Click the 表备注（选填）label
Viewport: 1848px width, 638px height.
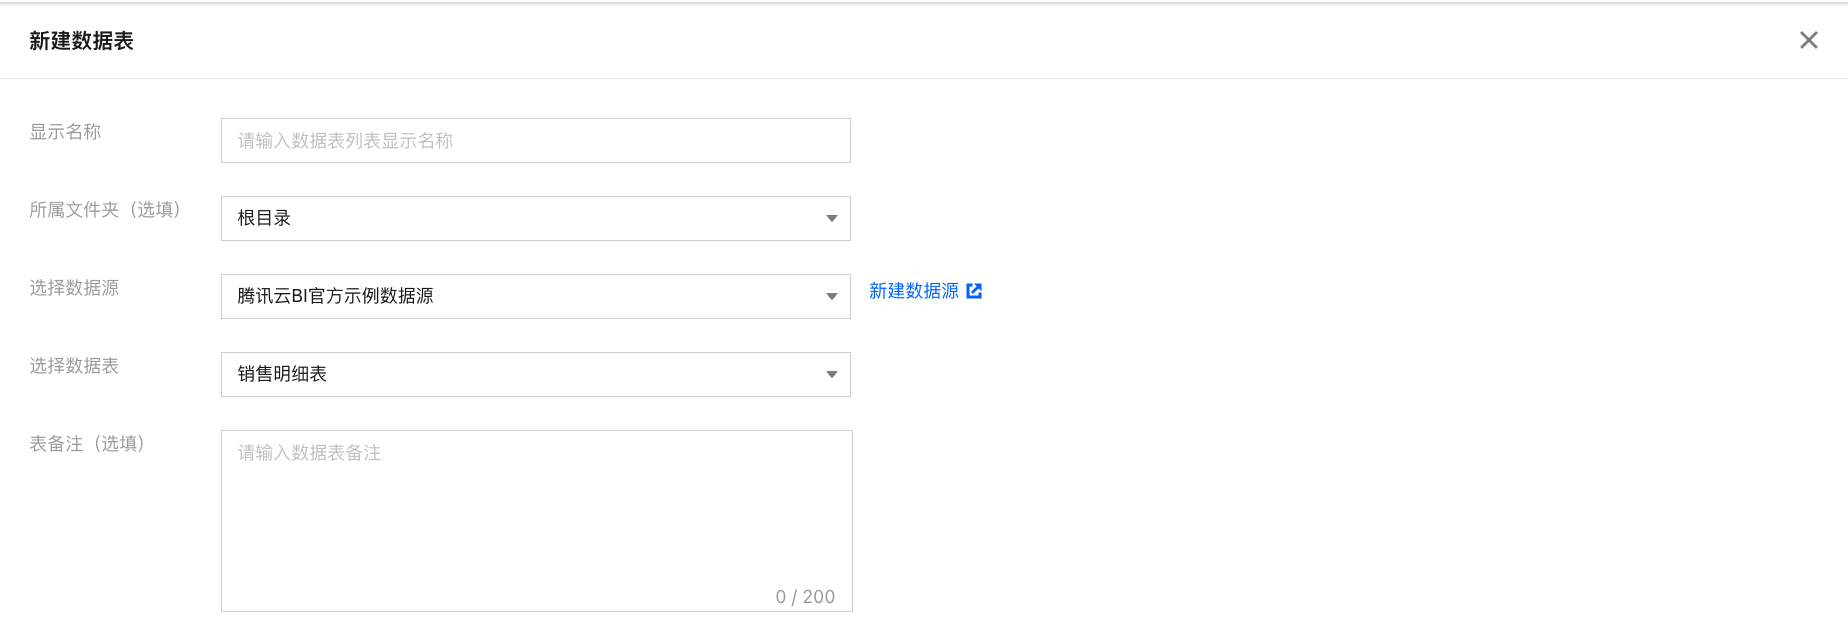point(87,444)
